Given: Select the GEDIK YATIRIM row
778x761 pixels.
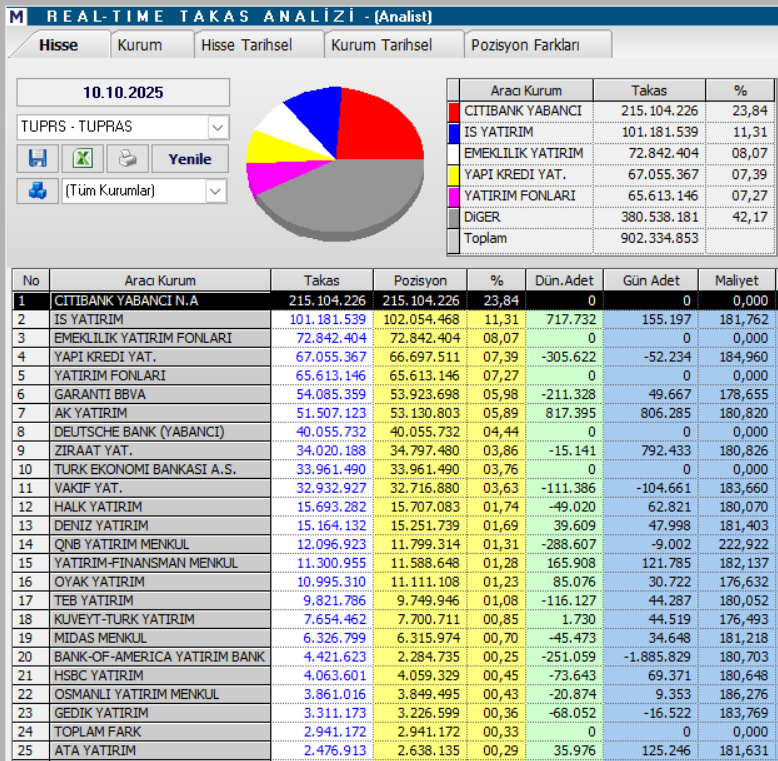Looking at the screenshot, I should pos(394,713).
